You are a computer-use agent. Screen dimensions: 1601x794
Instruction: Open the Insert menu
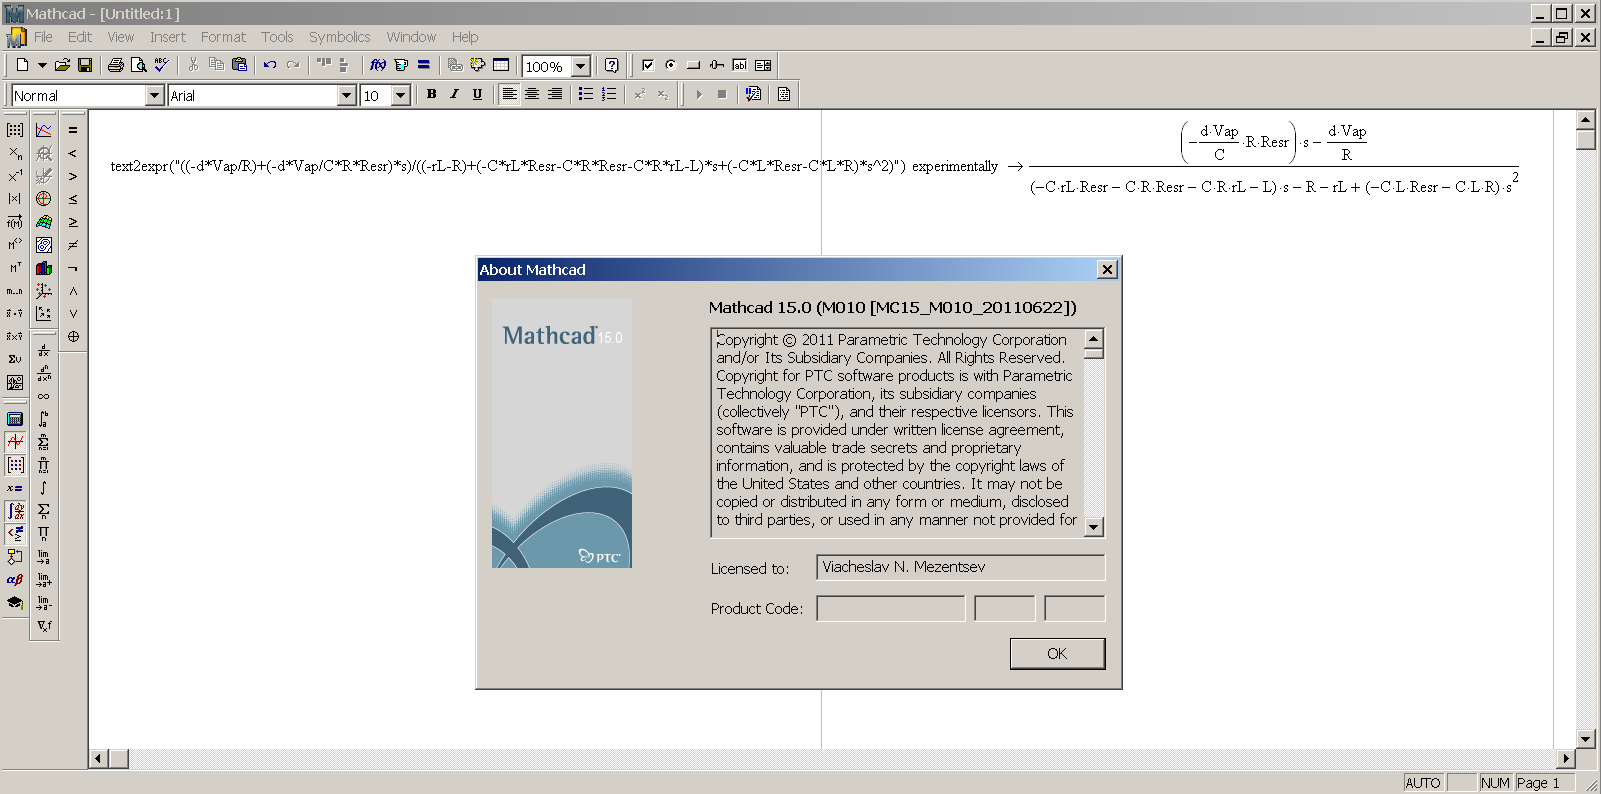point(168,37)
